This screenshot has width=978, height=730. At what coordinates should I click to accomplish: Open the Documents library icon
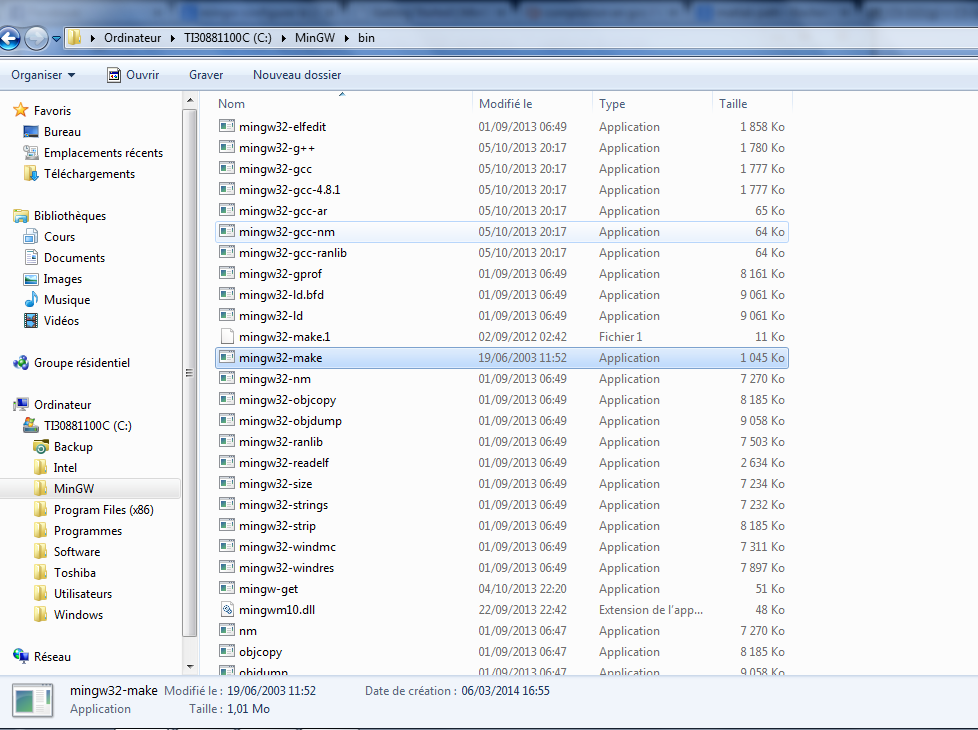click(x=31, y=258)
